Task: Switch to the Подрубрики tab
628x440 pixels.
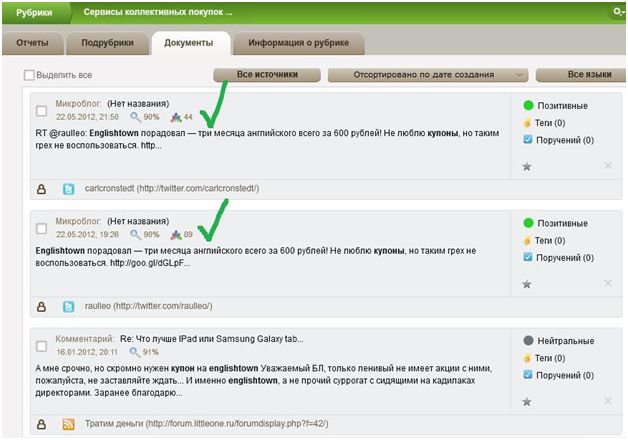Action: (x=107, y=43)
